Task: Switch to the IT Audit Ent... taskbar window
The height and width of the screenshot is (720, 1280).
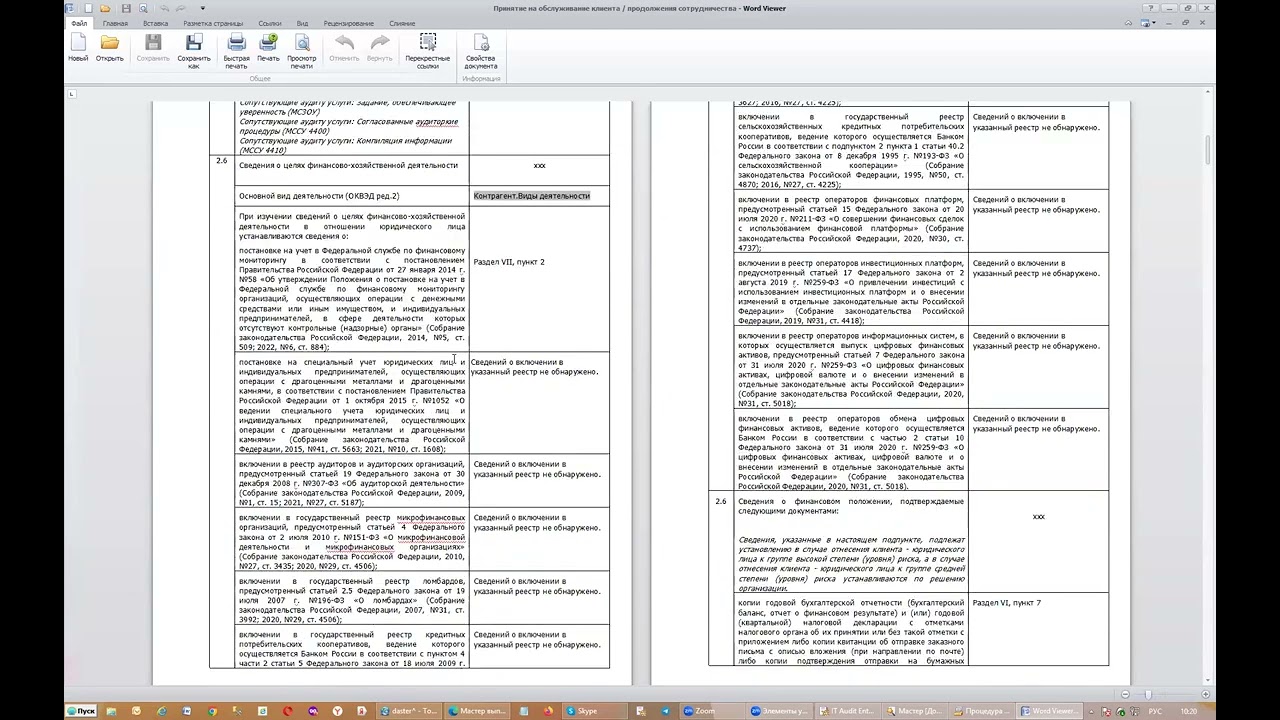Action: [847, 711]
